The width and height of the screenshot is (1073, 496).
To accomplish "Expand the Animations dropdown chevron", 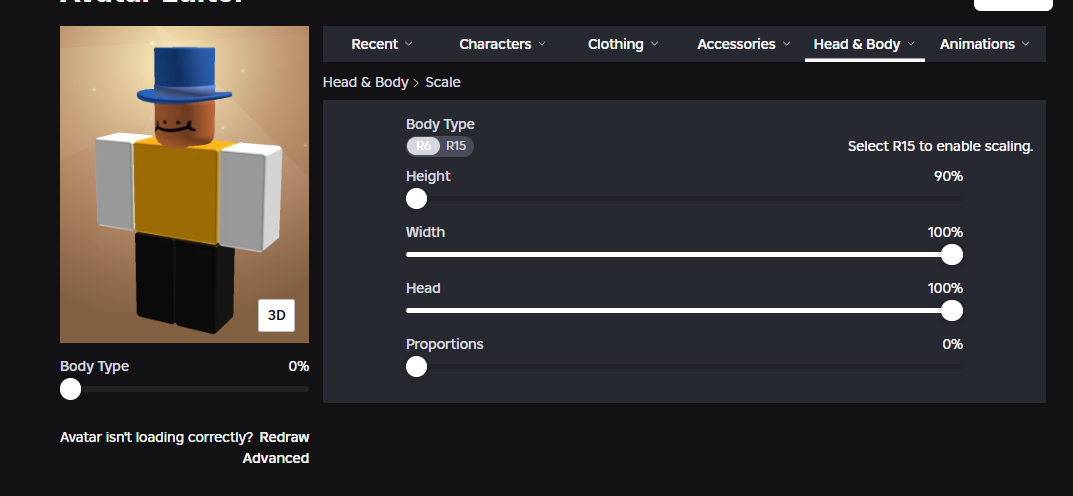I will tap(1025, 44).
